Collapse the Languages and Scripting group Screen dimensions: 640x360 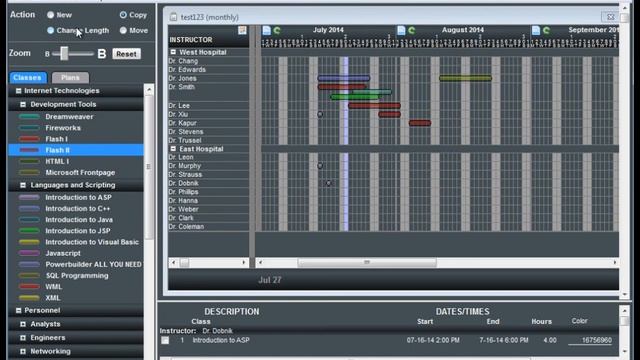pyautogui.click(x=23, y=185)
